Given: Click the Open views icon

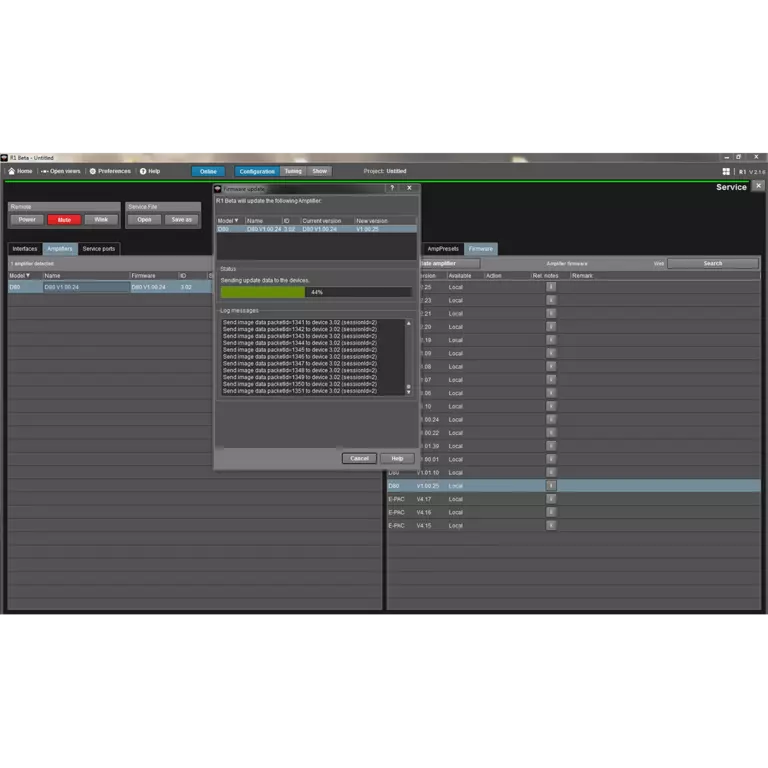Looking at the screenshot, I should pyautogui.click(x=45, y=171).
